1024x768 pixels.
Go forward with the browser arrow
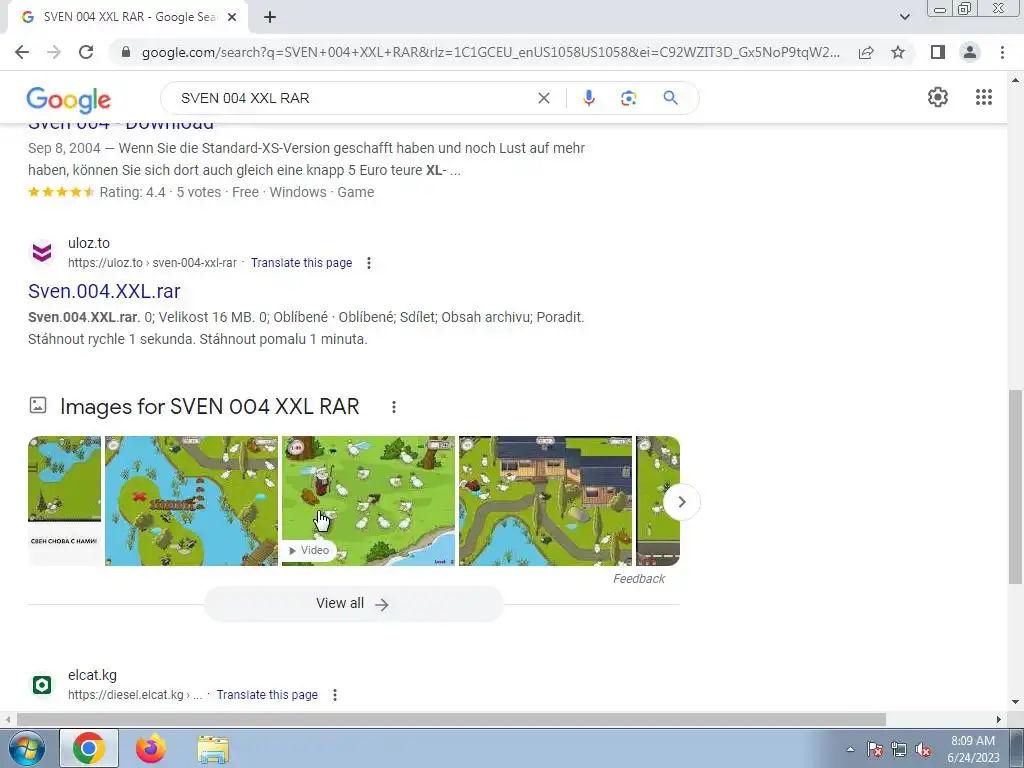point(54,52)
